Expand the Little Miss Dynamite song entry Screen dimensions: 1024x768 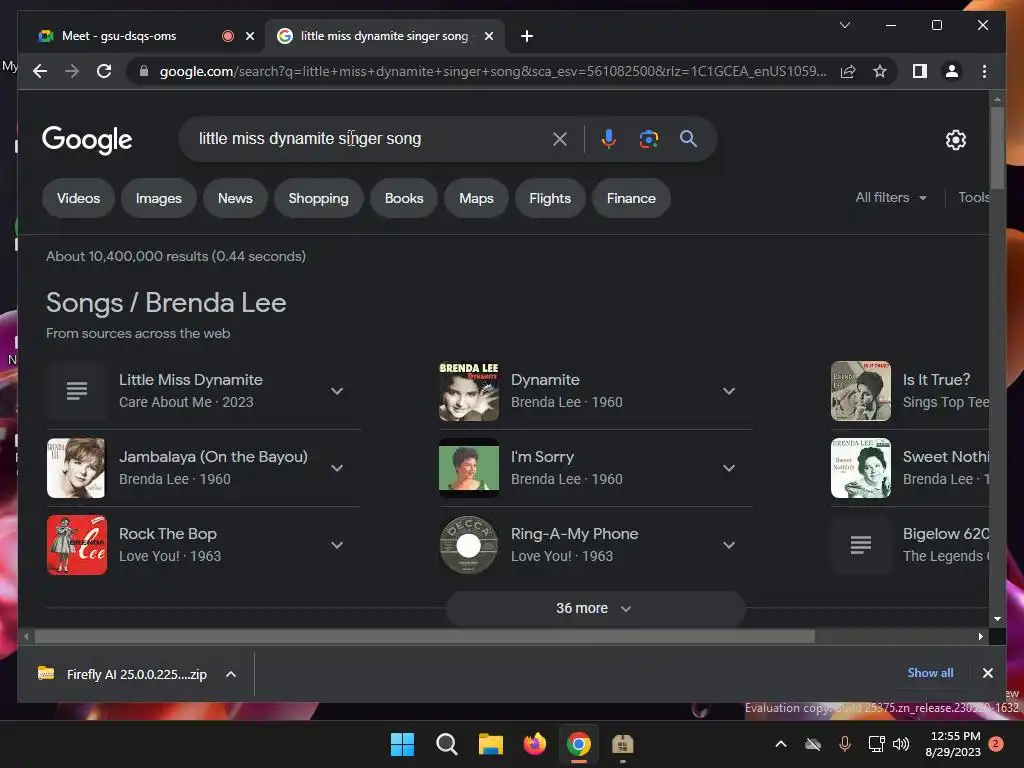[337, 391]
